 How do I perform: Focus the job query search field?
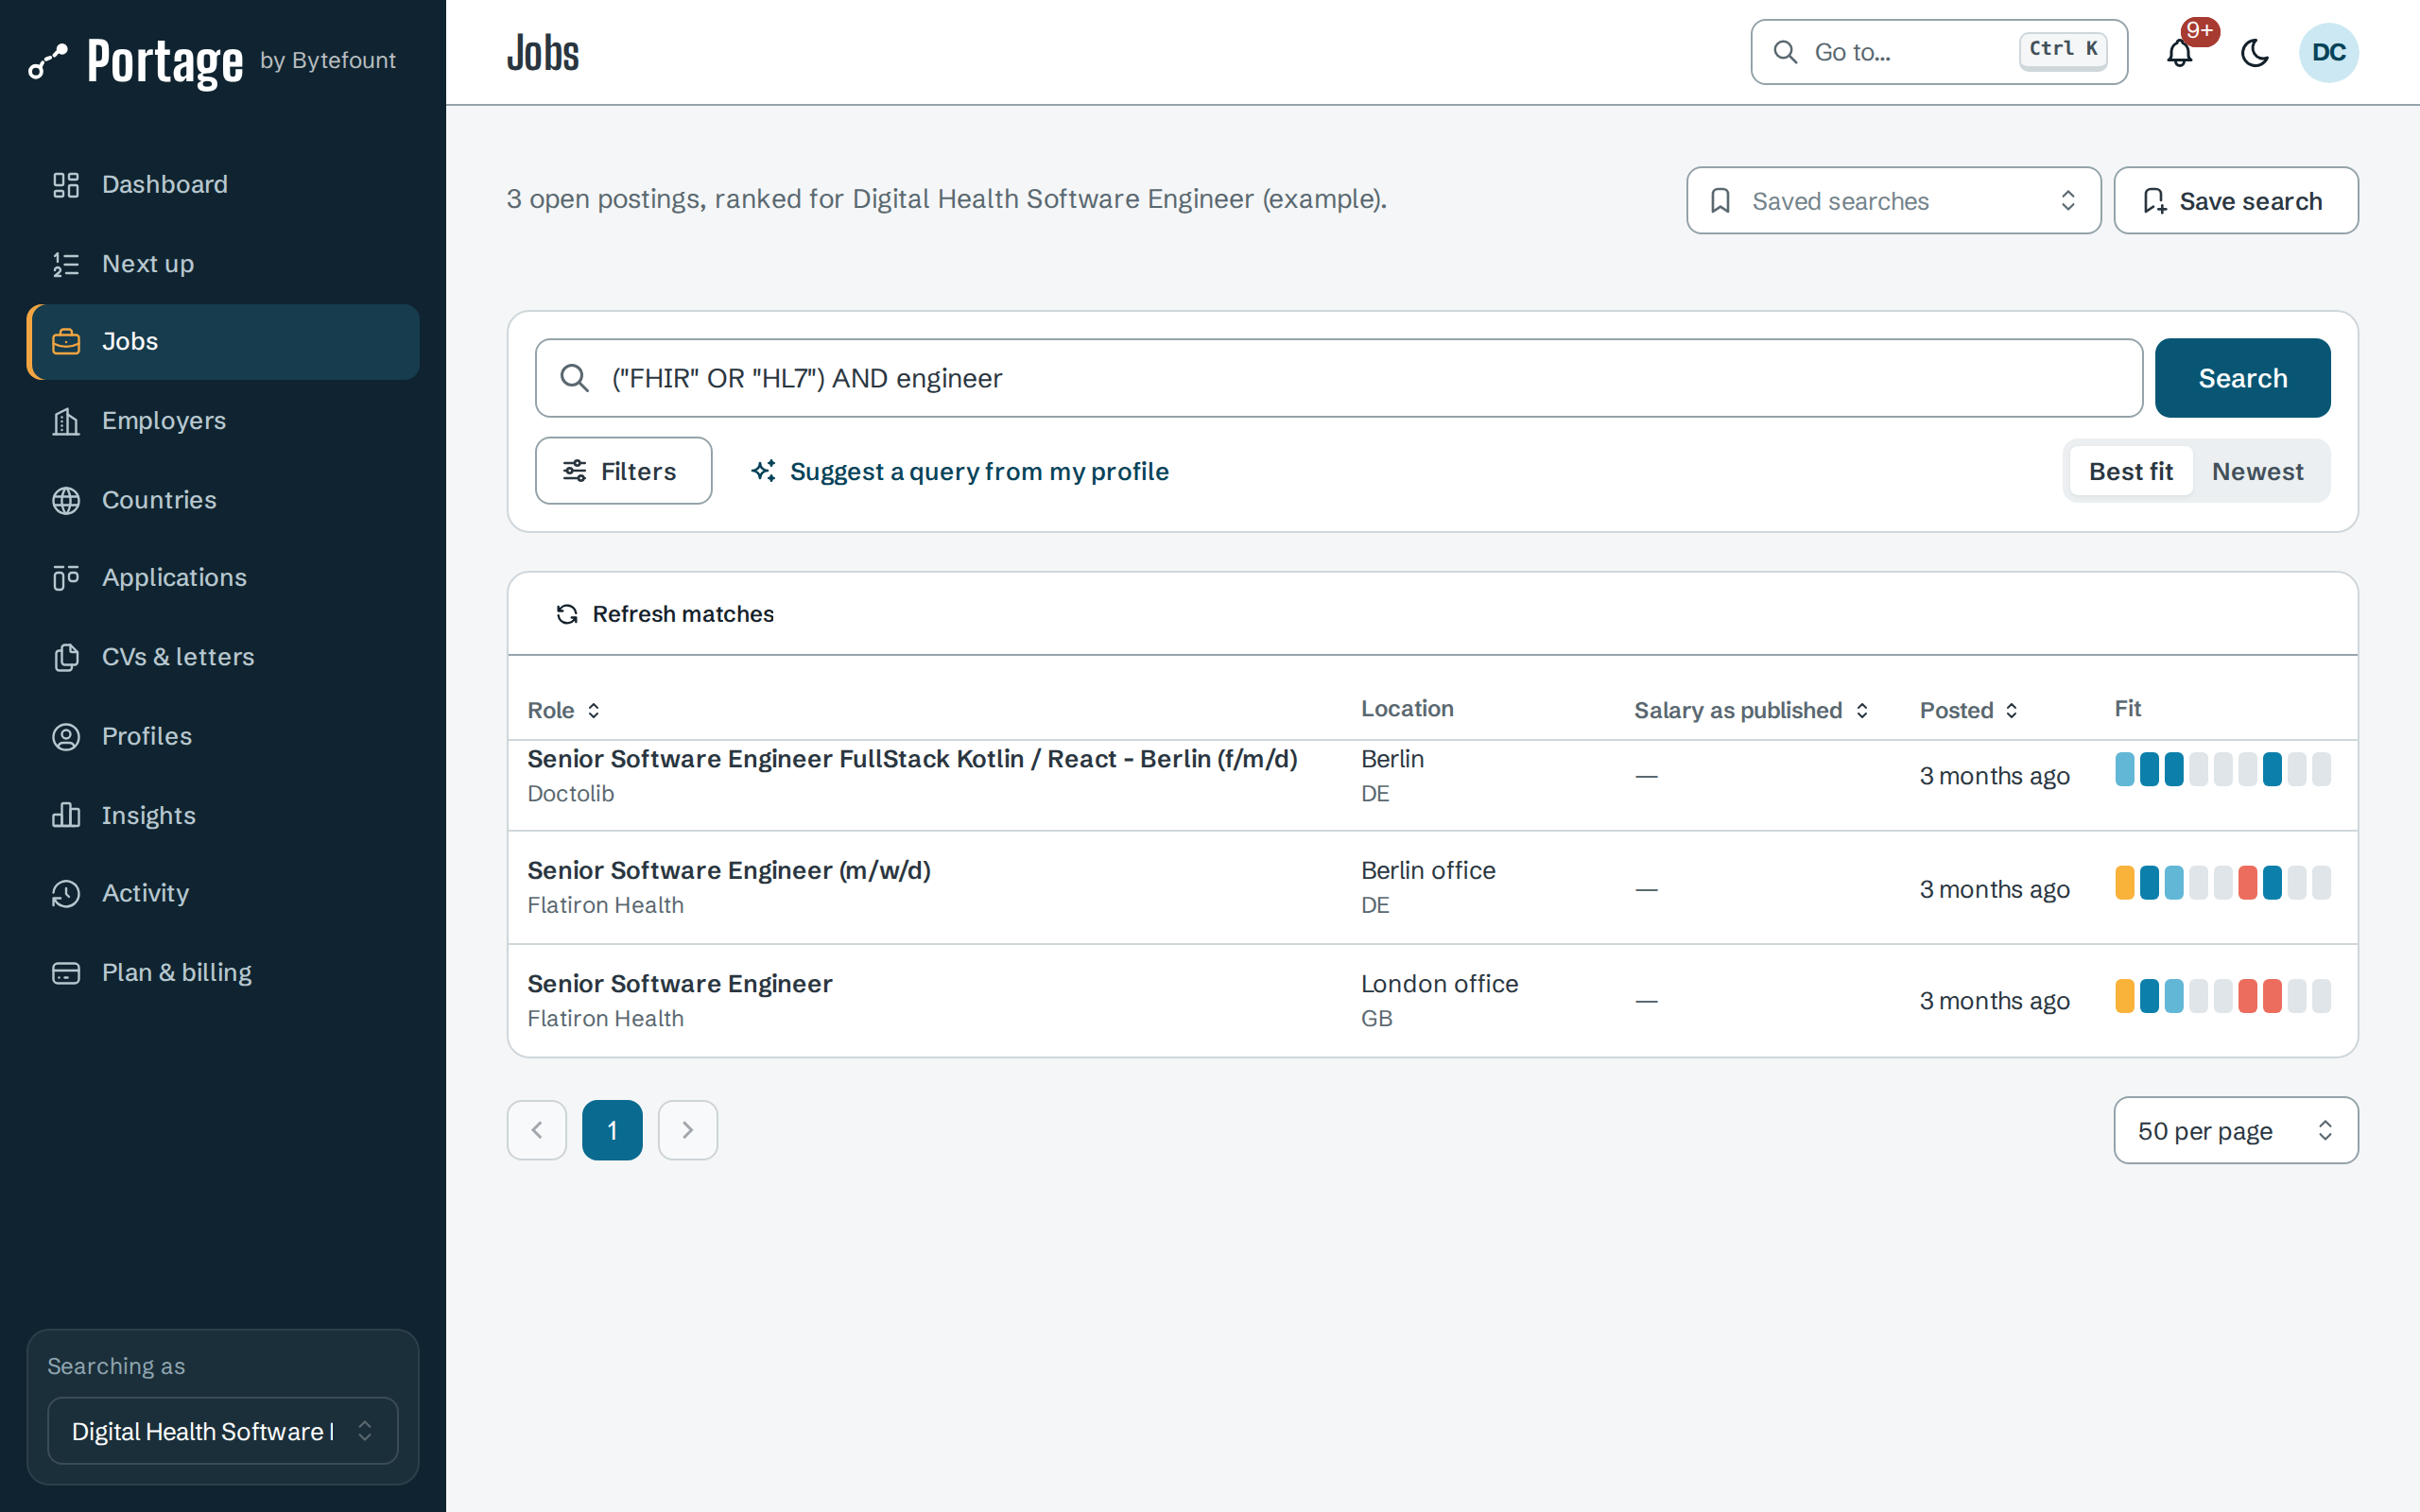coord(1338,378)
